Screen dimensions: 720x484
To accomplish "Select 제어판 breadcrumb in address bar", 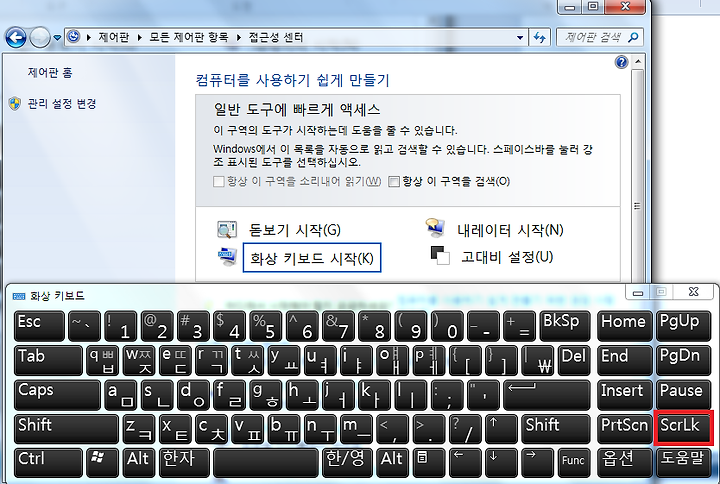I will click(x=113, y=37).
